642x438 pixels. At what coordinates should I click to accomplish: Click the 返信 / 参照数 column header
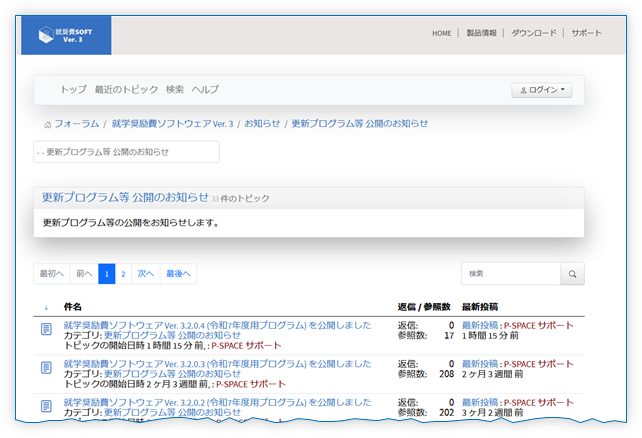coord(424,307)
